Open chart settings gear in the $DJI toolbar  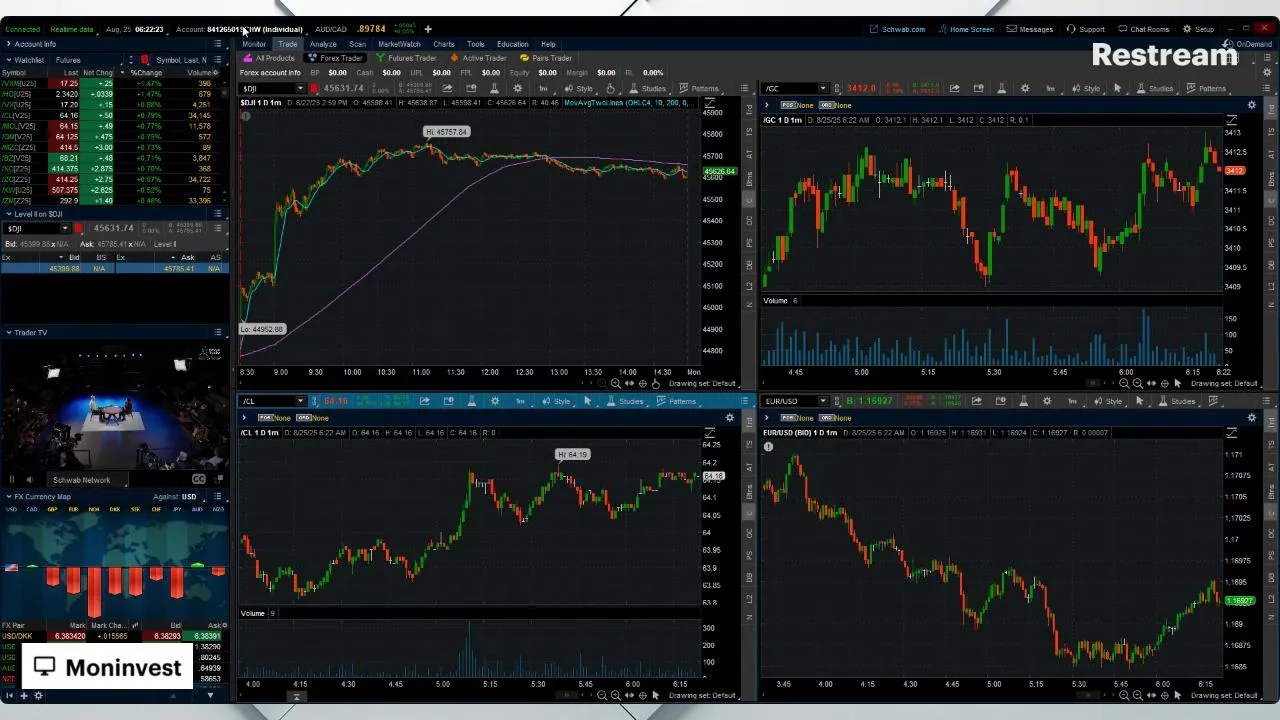click(x=517, y=88)
